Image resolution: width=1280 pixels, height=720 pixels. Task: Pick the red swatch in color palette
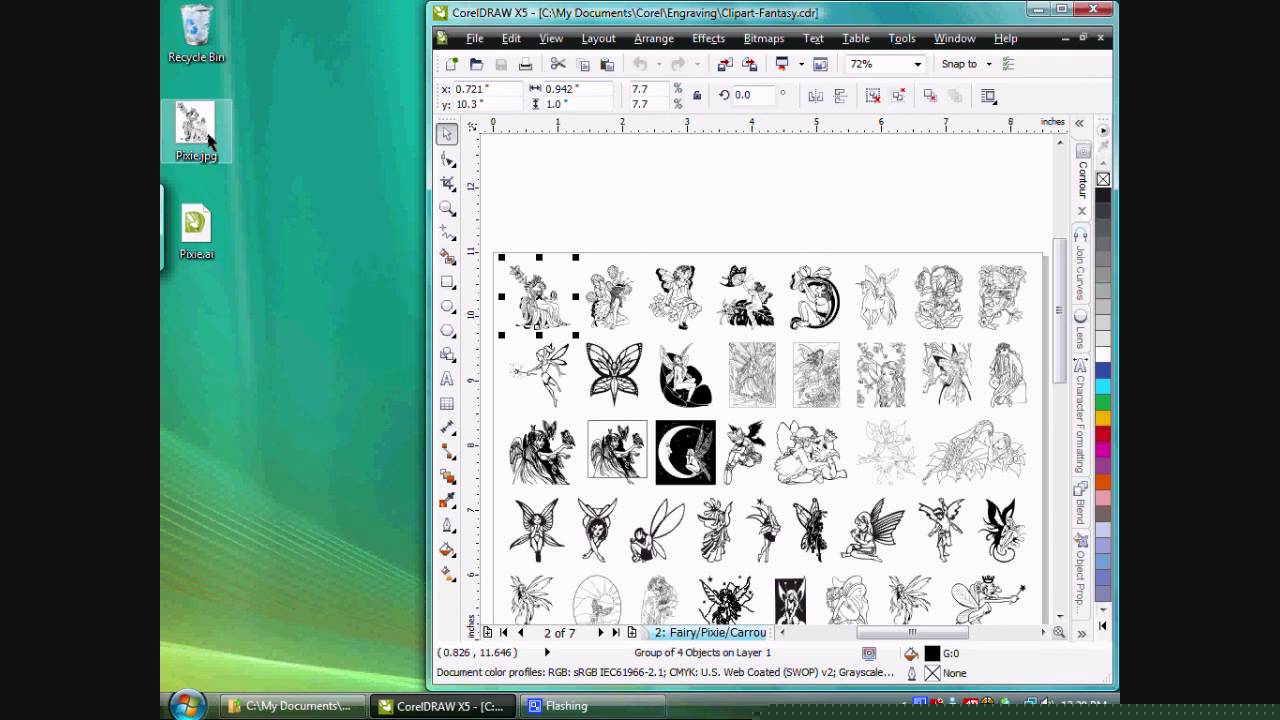click(x=1103, y=434)
